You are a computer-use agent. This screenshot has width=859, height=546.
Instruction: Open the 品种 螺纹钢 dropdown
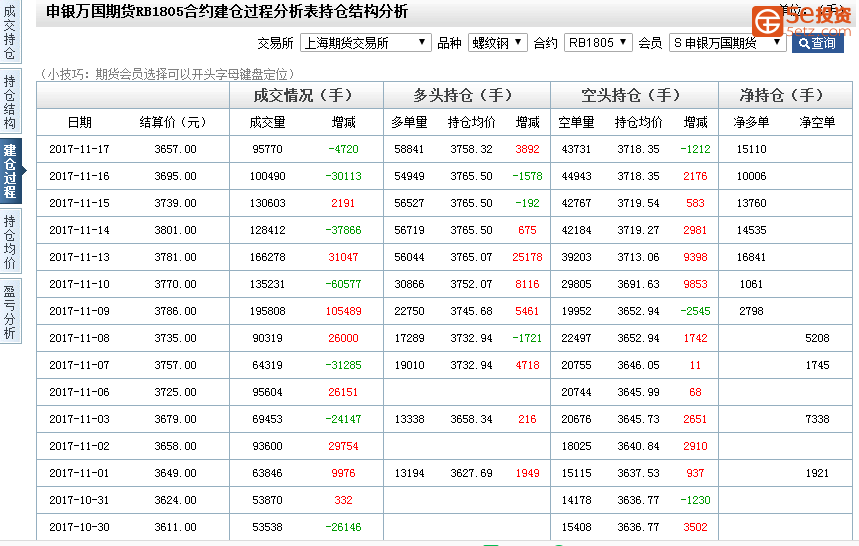pyautogui.click(x=497, y=43)
